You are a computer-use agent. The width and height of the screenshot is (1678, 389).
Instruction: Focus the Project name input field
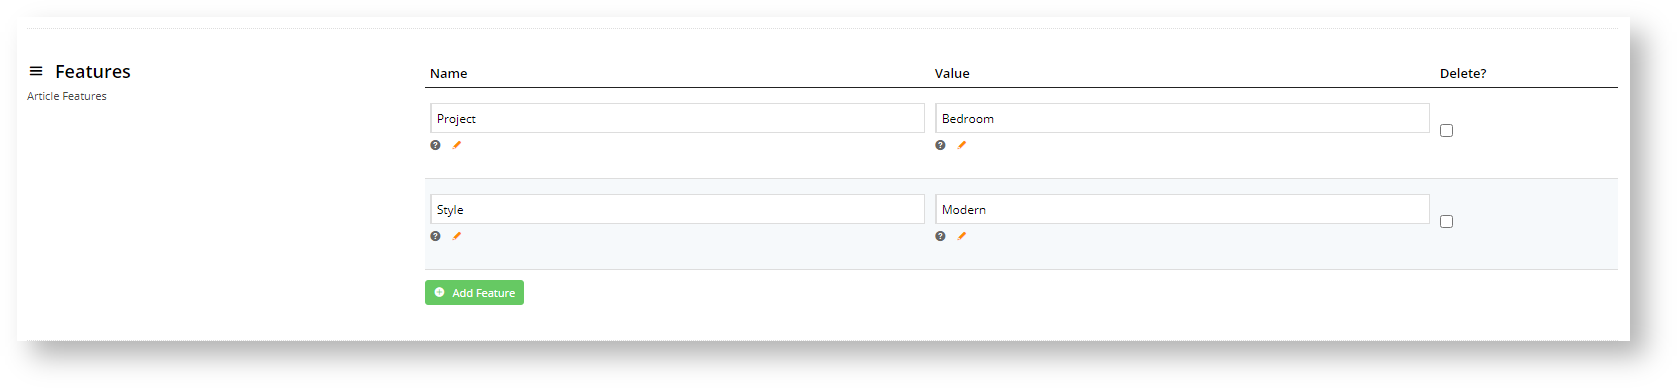coord(677,118)
